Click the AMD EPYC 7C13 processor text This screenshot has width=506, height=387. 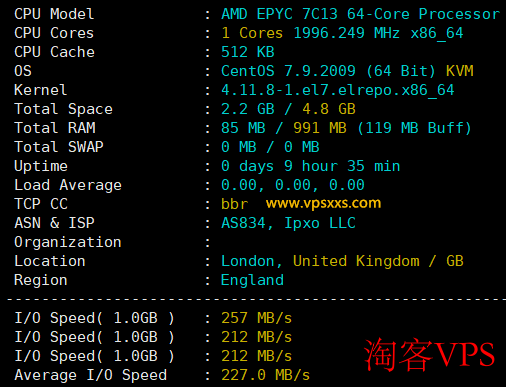tap(361, 14)
